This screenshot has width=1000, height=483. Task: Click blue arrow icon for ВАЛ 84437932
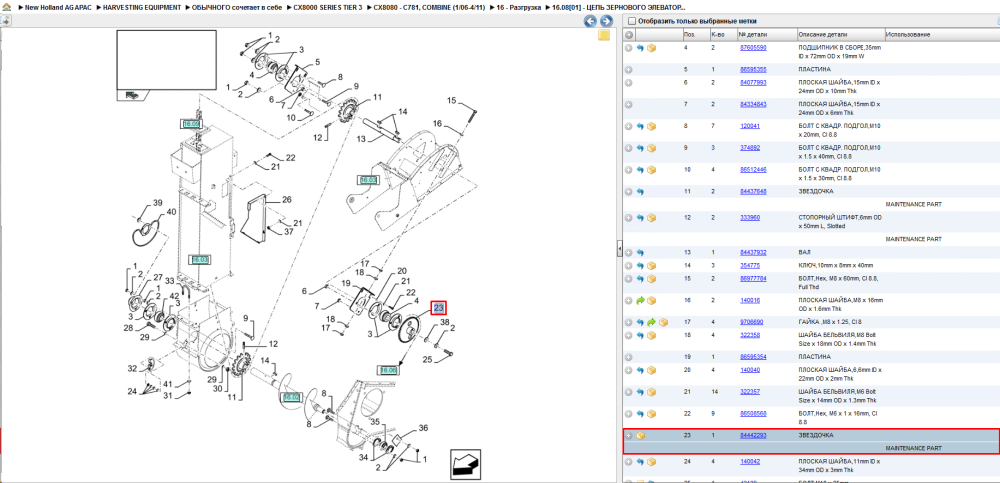click(640, 253)
